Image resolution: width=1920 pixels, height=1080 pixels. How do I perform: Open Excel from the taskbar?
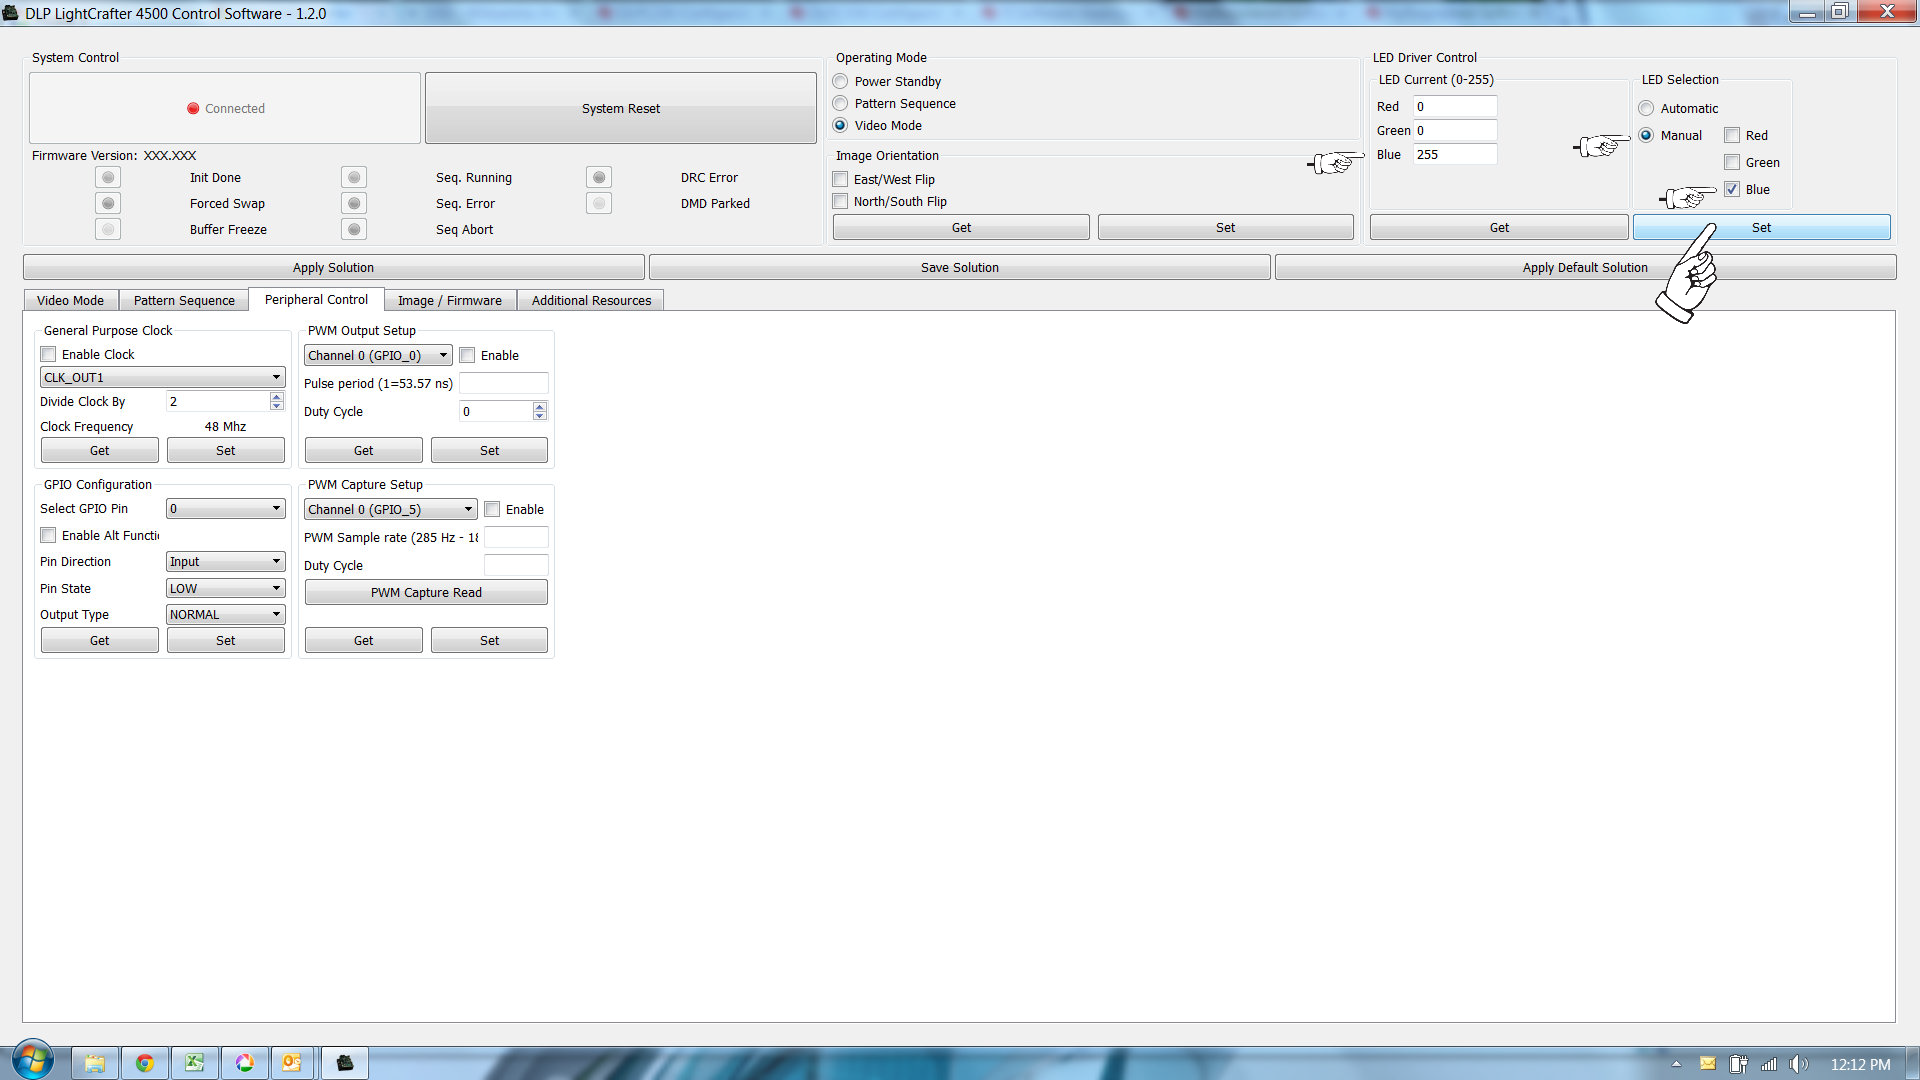[195, 1062]
